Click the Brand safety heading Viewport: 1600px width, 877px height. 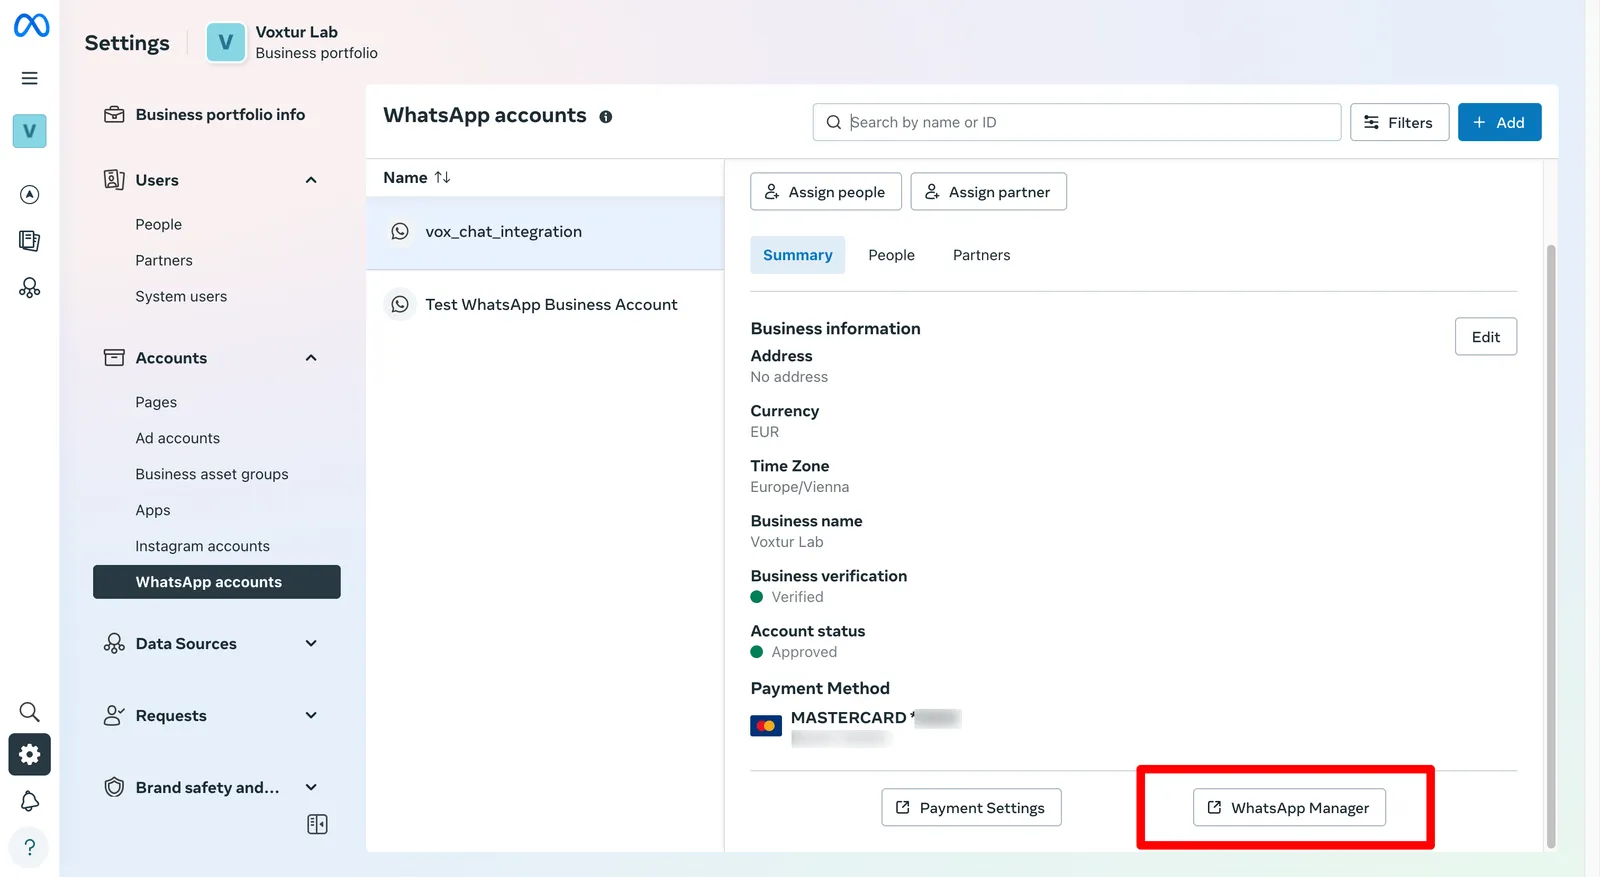(207, 788)
